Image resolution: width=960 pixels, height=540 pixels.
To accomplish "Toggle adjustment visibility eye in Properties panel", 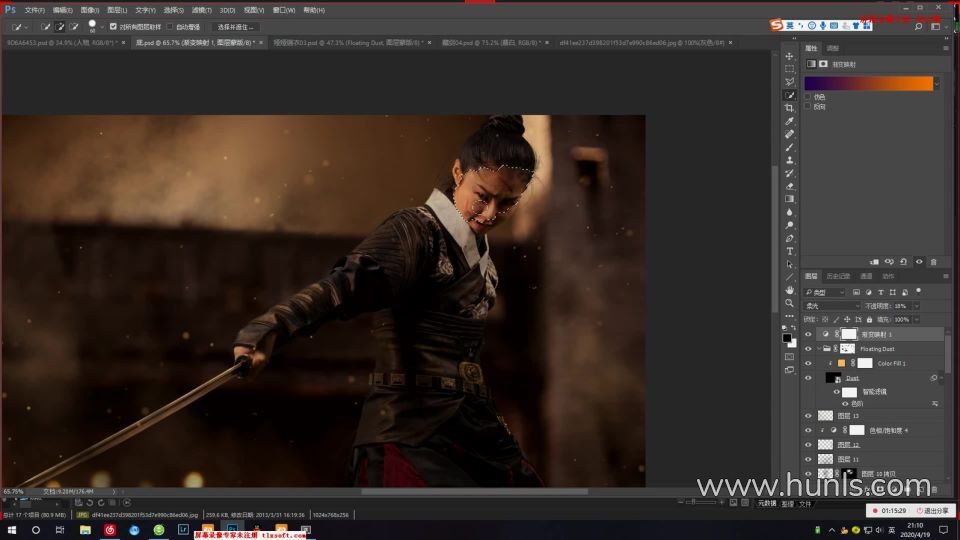I will tap(919, 262).
